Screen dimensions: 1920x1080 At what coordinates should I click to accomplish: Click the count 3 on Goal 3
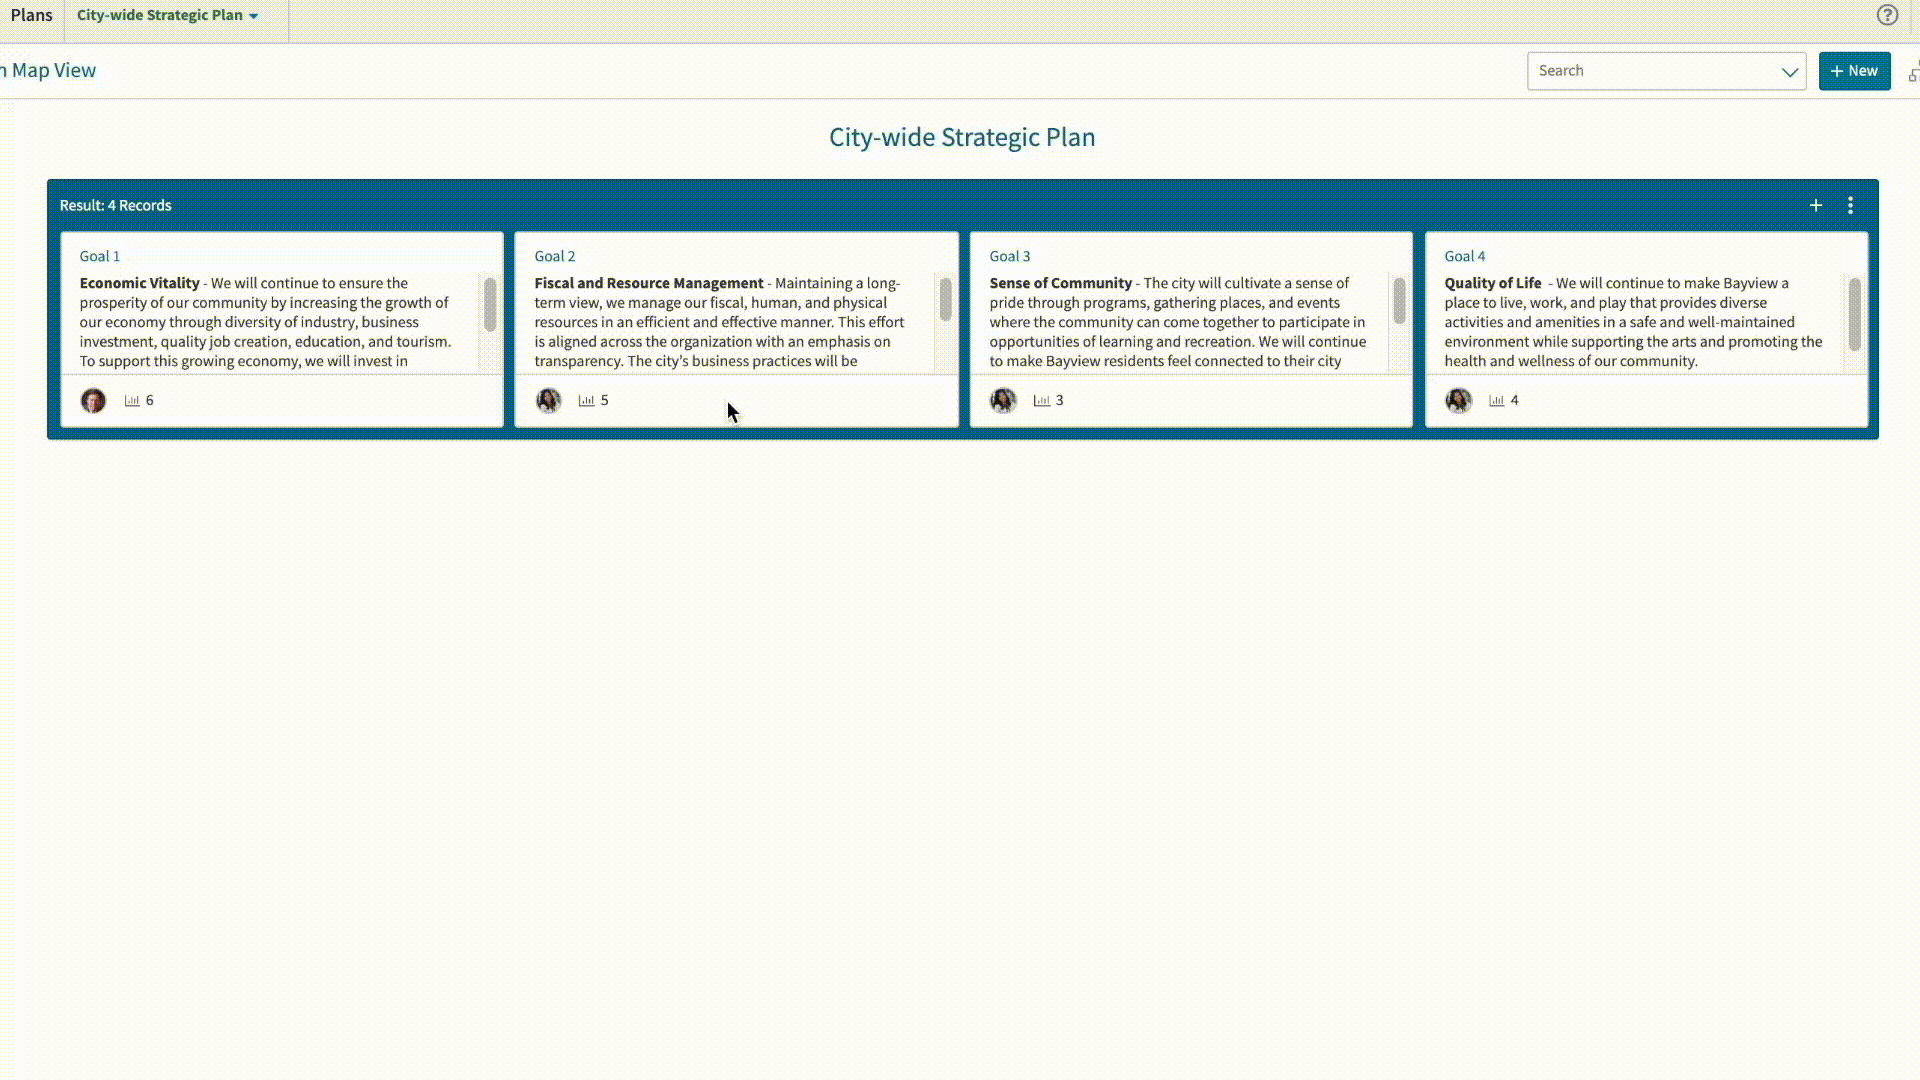(1059, 400)
